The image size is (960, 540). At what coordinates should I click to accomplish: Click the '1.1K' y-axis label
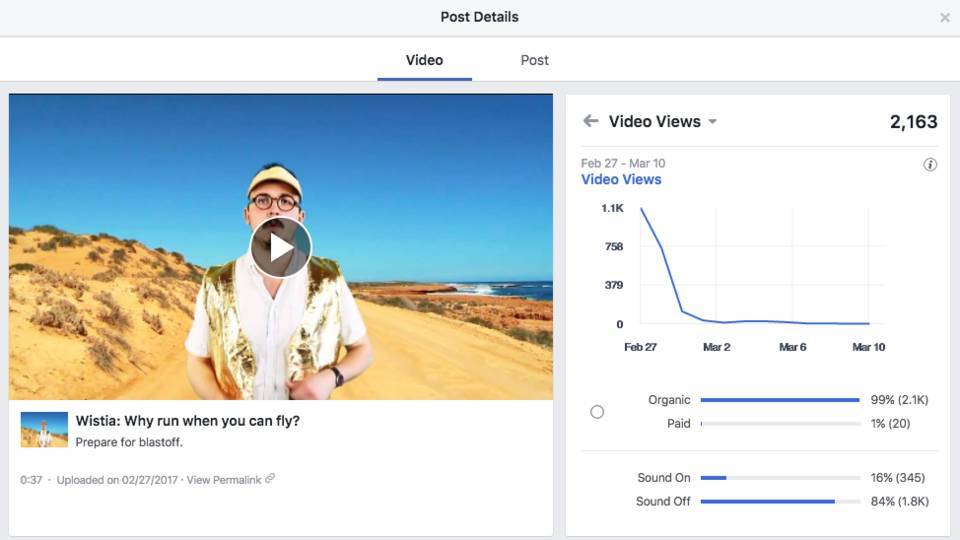pos(612,208)
